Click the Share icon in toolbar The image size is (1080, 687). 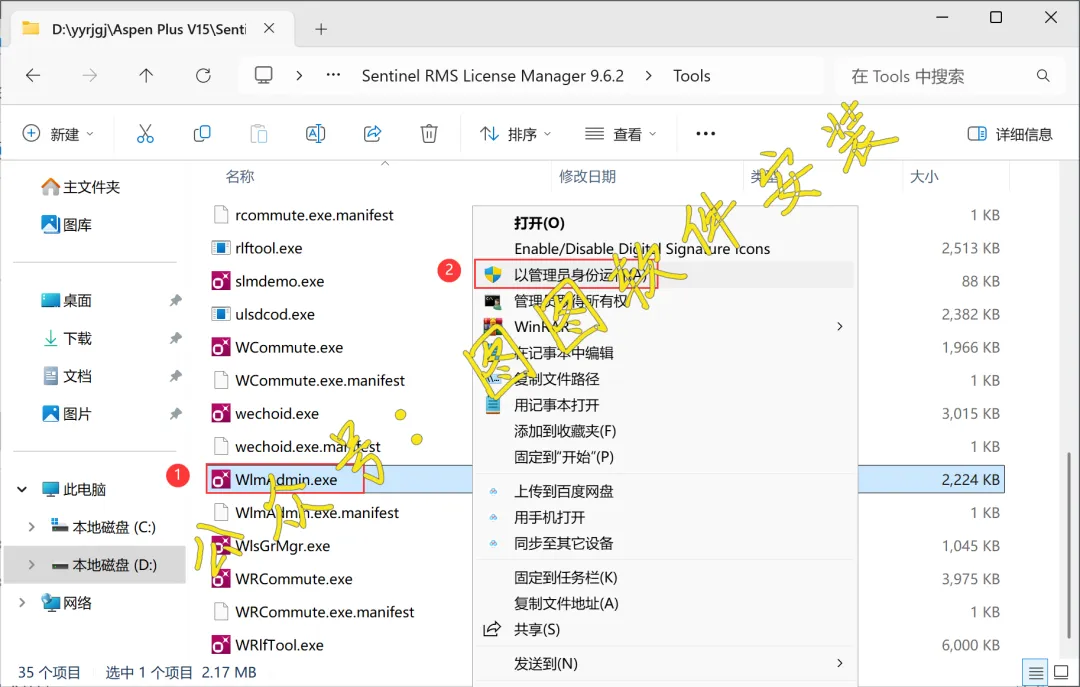pos(372,134)
